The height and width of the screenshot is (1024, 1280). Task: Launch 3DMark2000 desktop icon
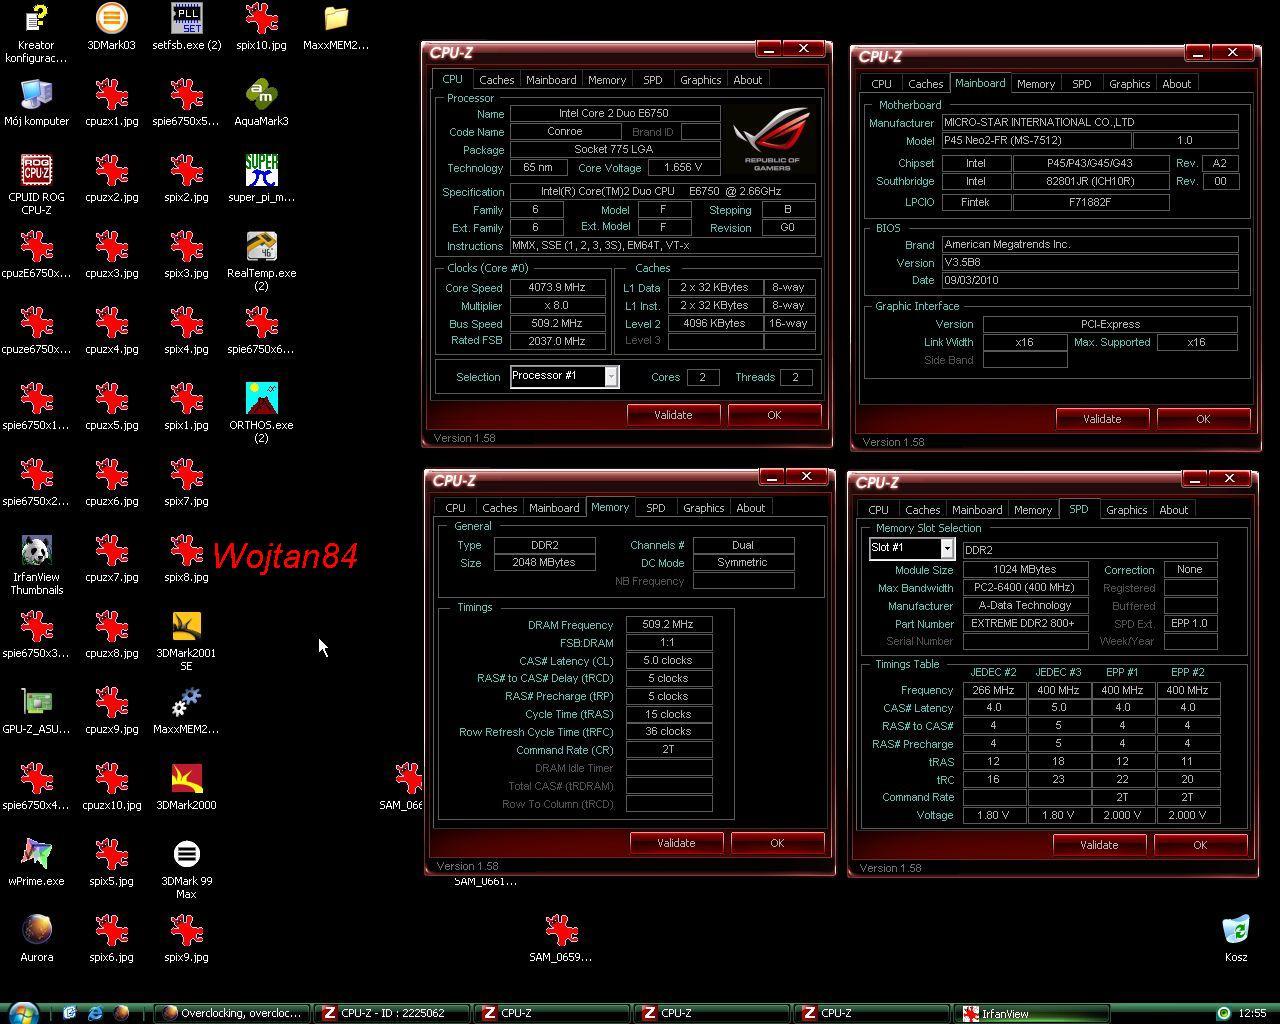[x=187, y=786]
